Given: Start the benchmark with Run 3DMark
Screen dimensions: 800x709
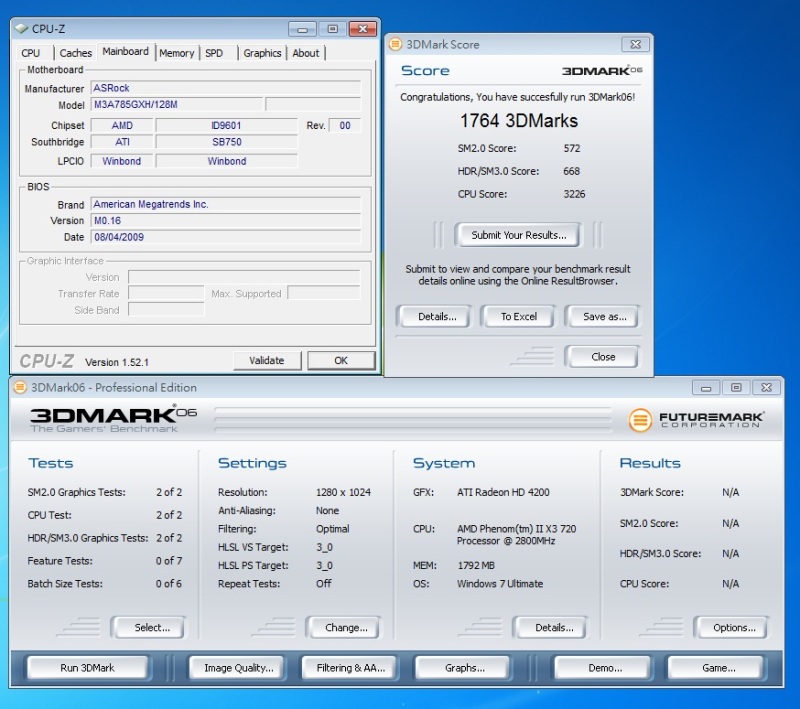Looking at the screenshot, I should (x=87, y=668).
